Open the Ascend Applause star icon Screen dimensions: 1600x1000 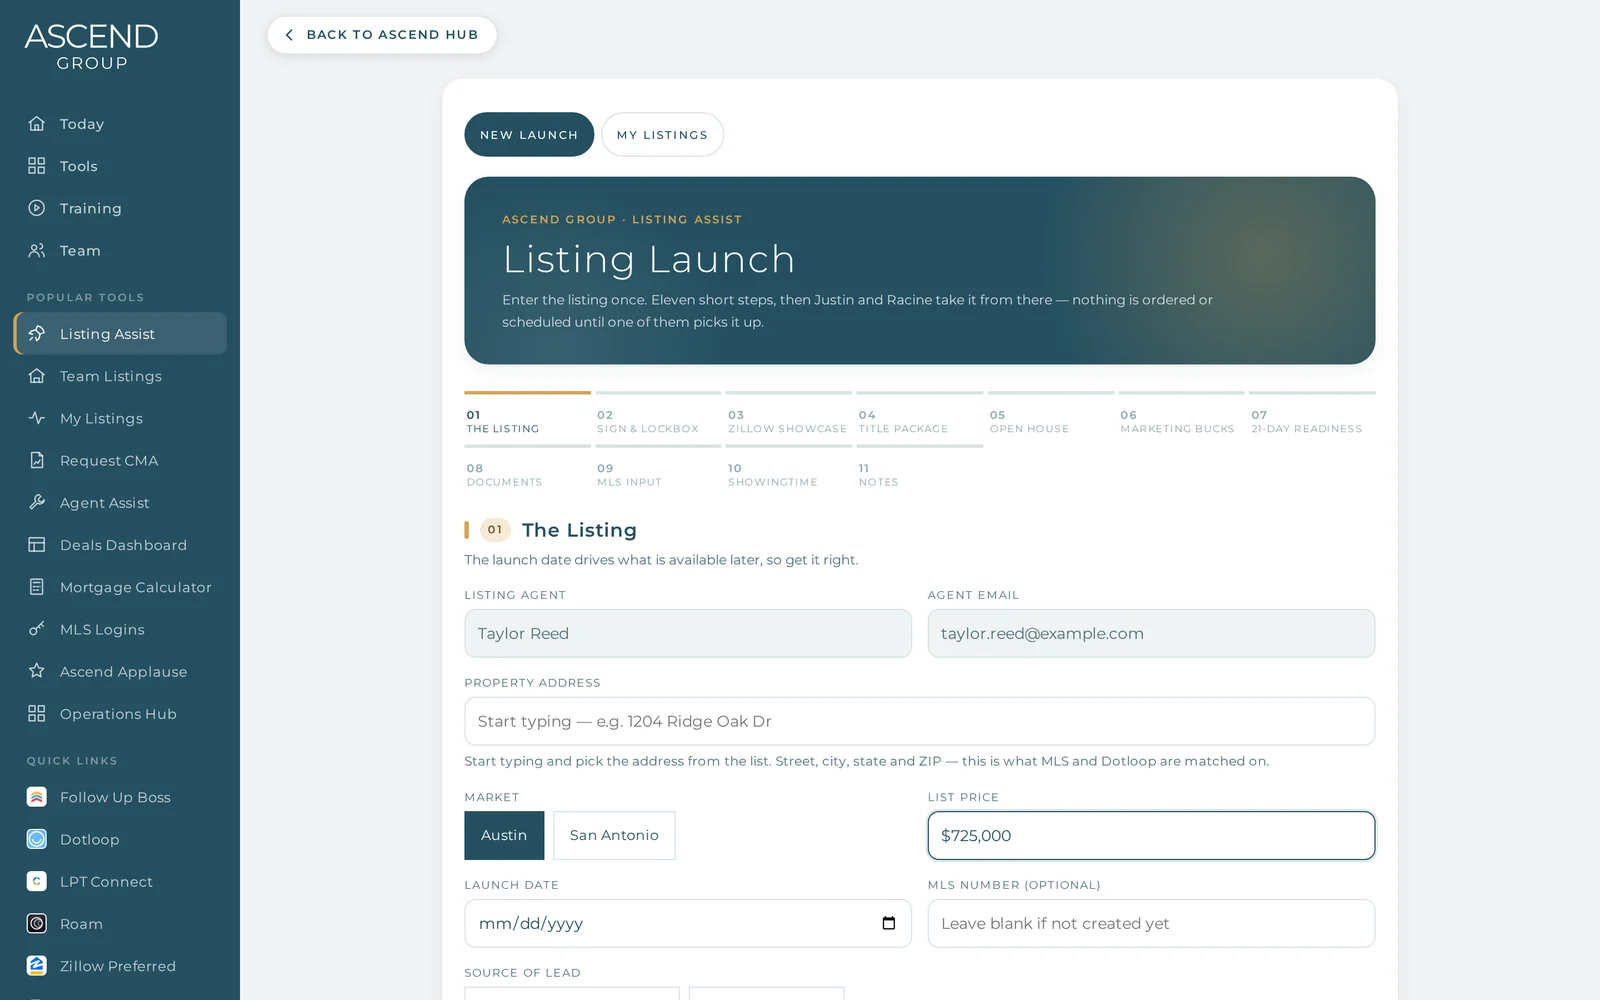(37, 671)
